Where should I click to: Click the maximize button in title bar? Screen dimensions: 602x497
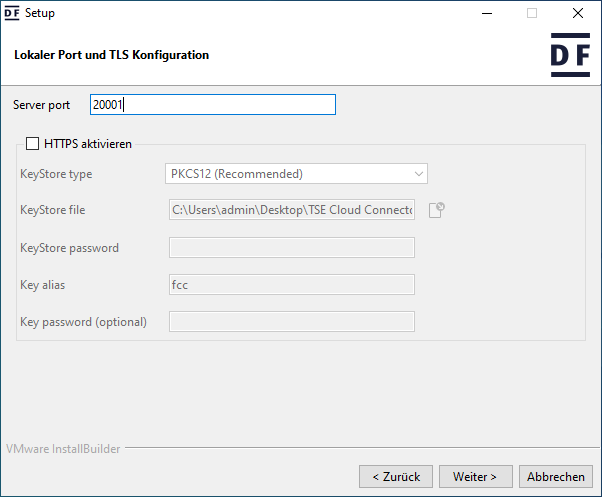pos(532,14)
